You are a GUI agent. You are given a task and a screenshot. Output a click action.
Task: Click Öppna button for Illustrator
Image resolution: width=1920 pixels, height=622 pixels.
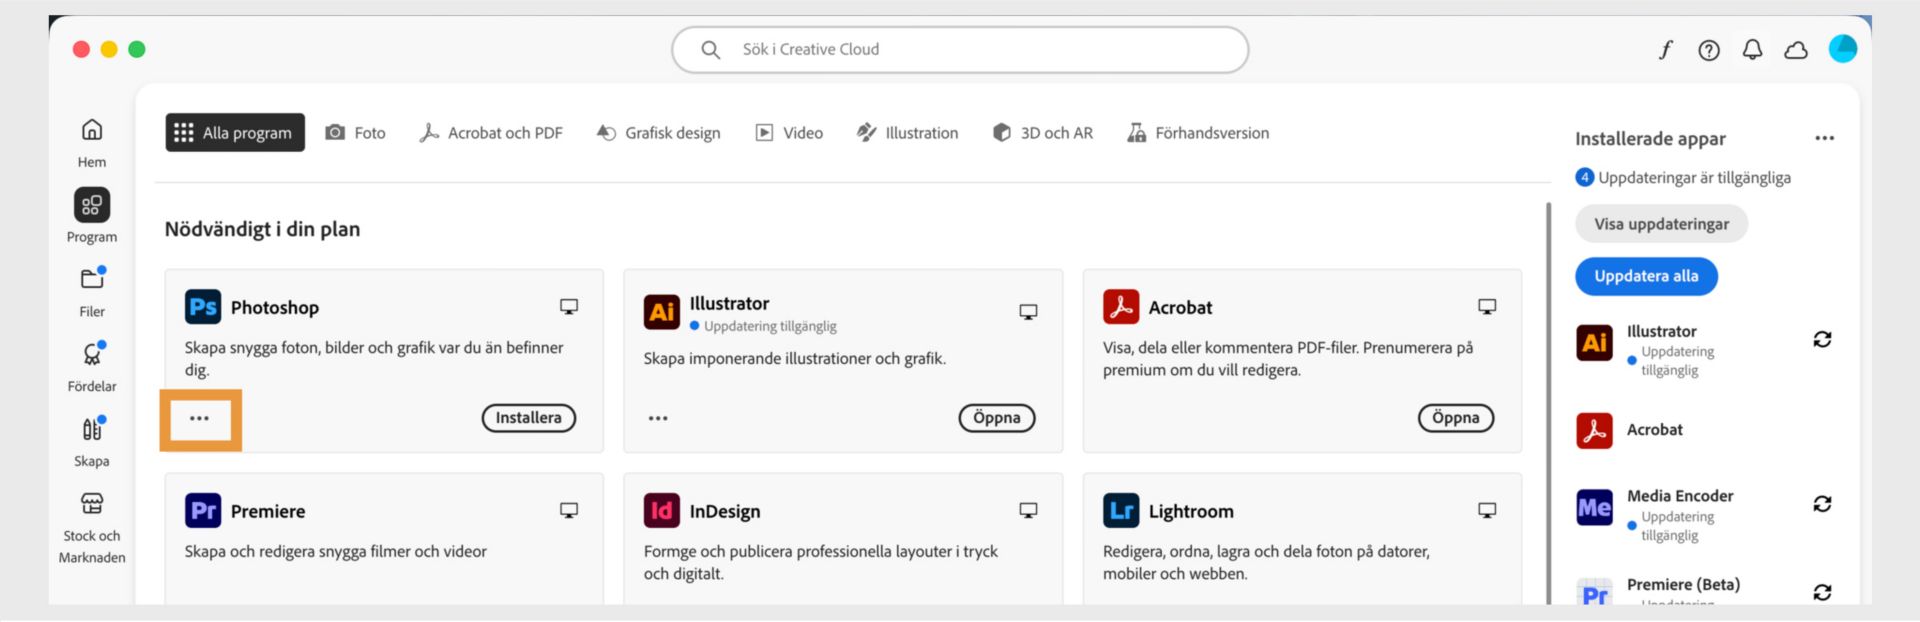tap(997, 418)
